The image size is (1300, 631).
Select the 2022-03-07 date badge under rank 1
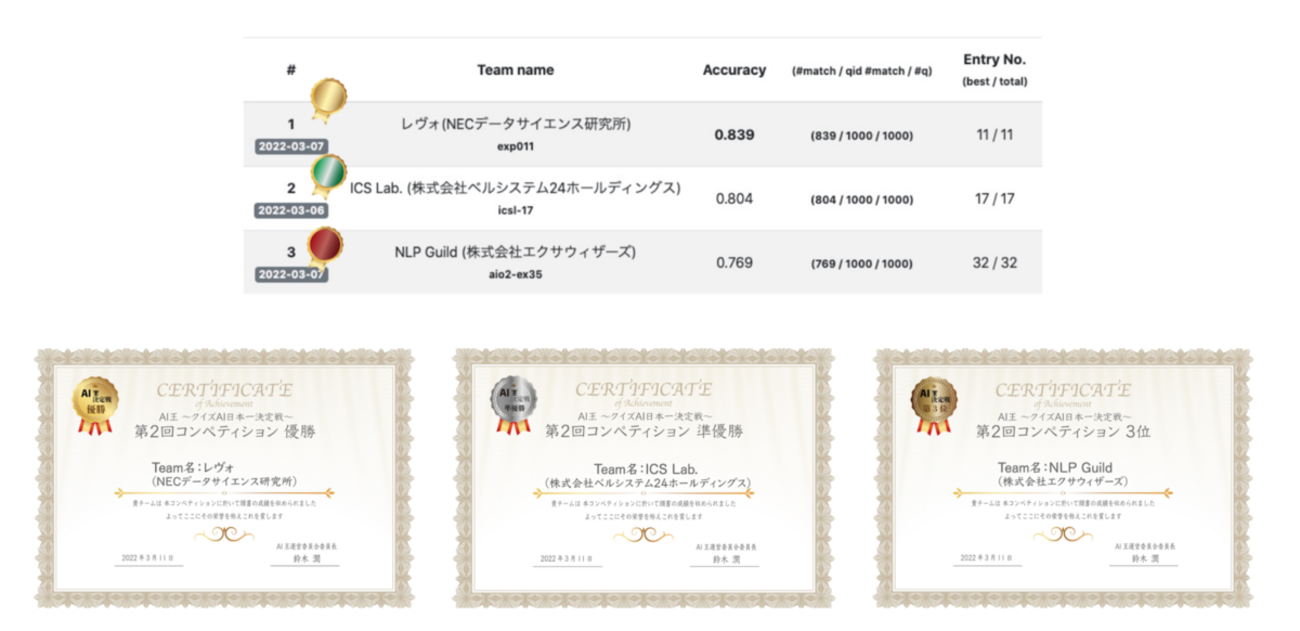(x=291, y=145)
